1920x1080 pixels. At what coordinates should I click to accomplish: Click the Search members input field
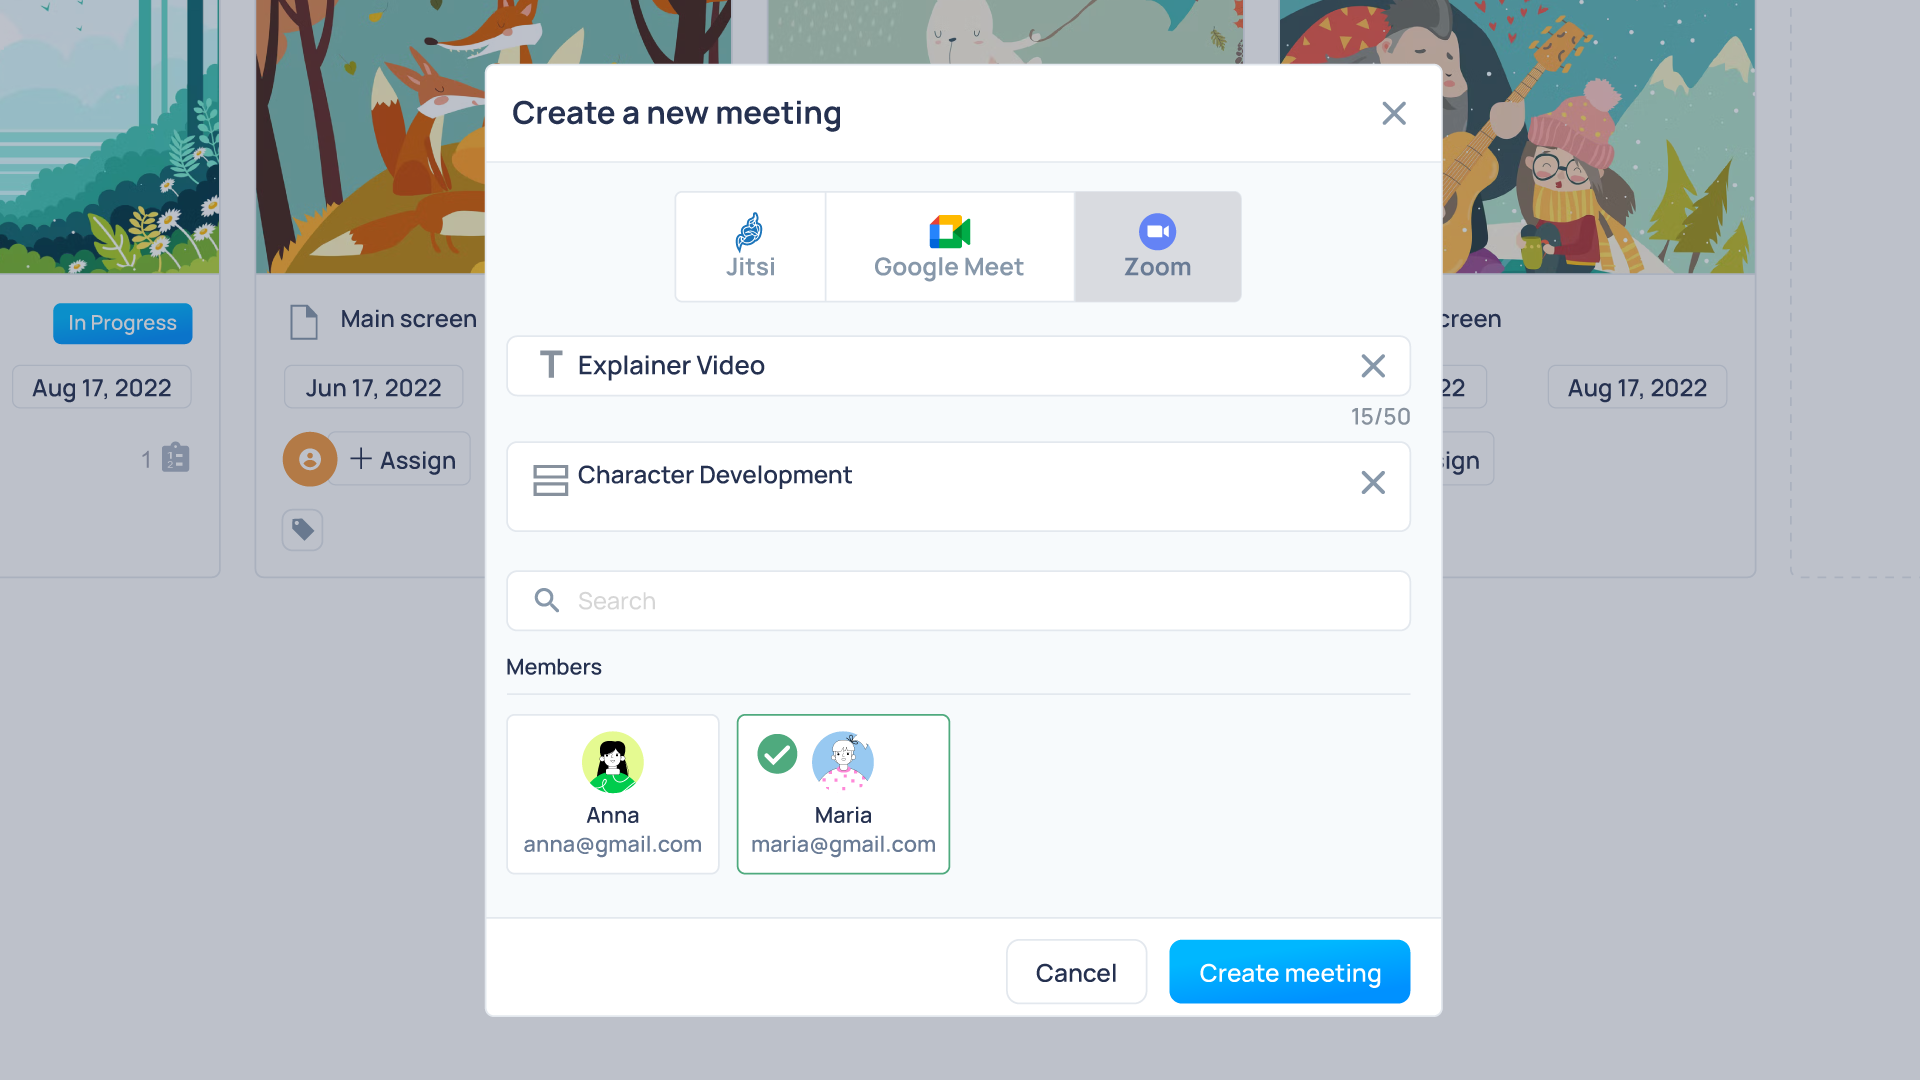pos(960,600)
